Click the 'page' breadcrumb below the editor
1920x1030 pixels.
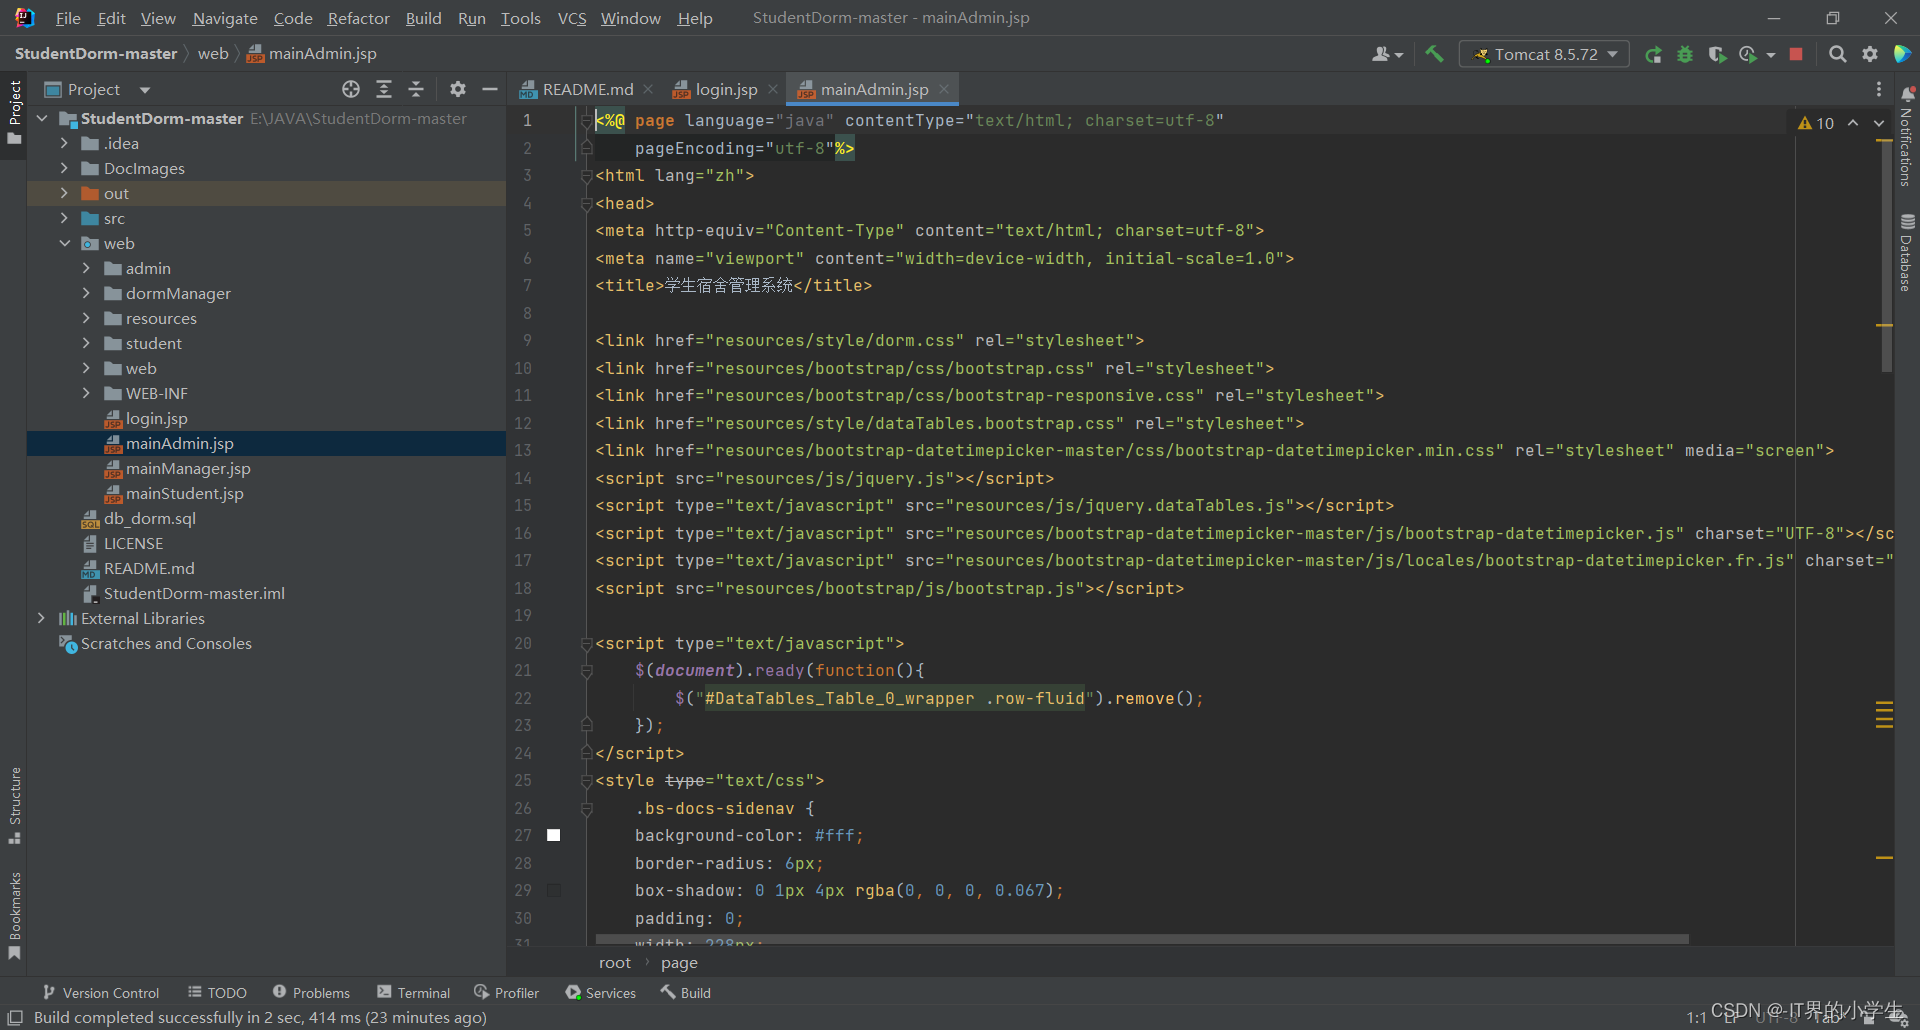click(x=679, y=962)
